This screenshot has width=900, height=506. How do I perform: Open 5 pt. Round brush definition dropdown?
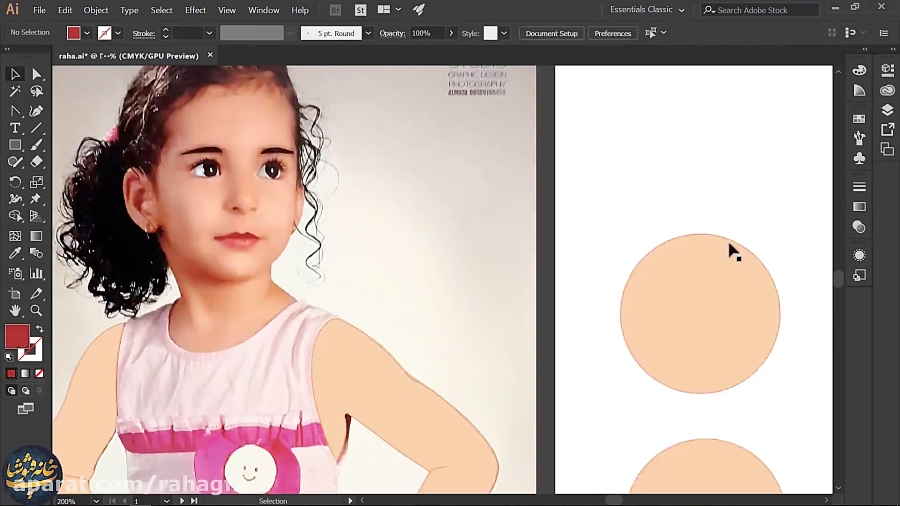[x=368, y=33]
